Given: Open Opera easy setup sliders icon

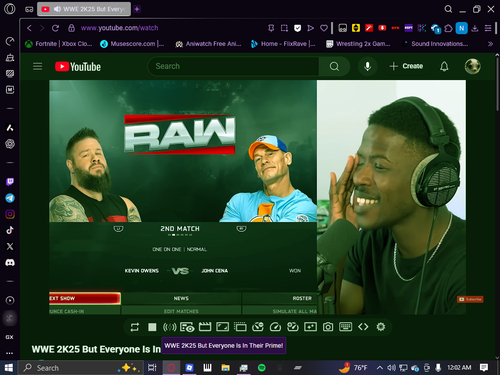Looking at the screenshot, I should pyautogui.click(x=488, y=28).
